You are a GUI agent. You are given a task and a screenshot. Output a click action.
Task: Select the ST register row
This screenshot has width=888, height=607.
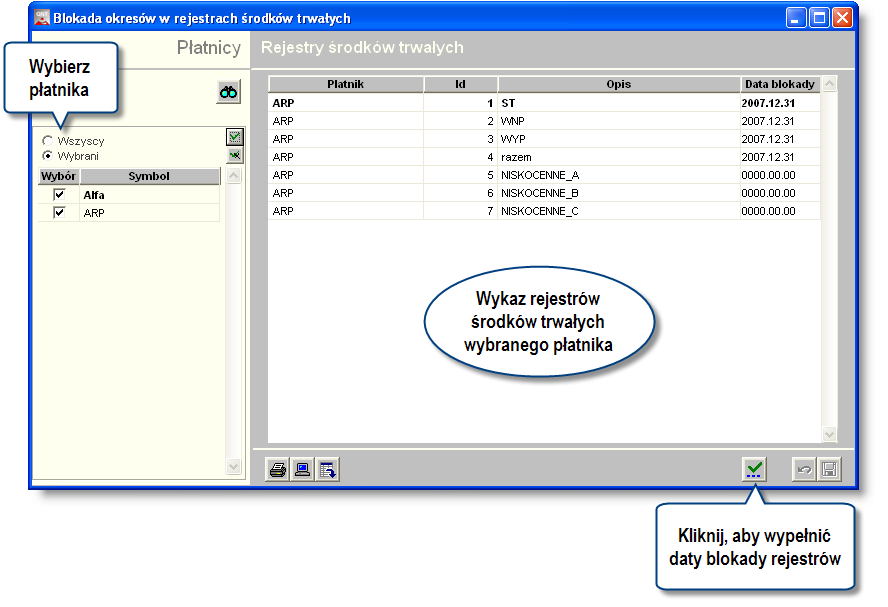pos(544,103)
